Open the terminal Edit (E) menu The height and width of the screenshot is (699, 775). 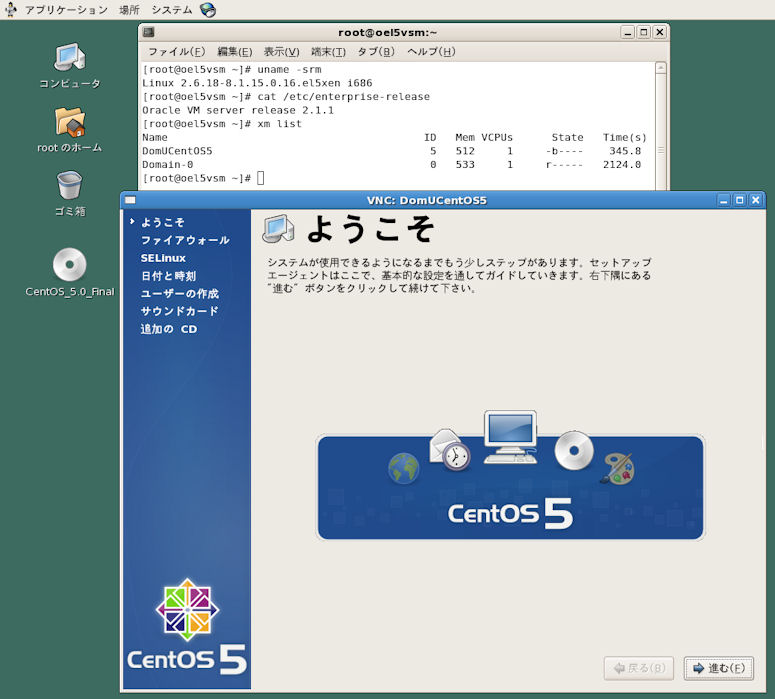coord(235,51)
